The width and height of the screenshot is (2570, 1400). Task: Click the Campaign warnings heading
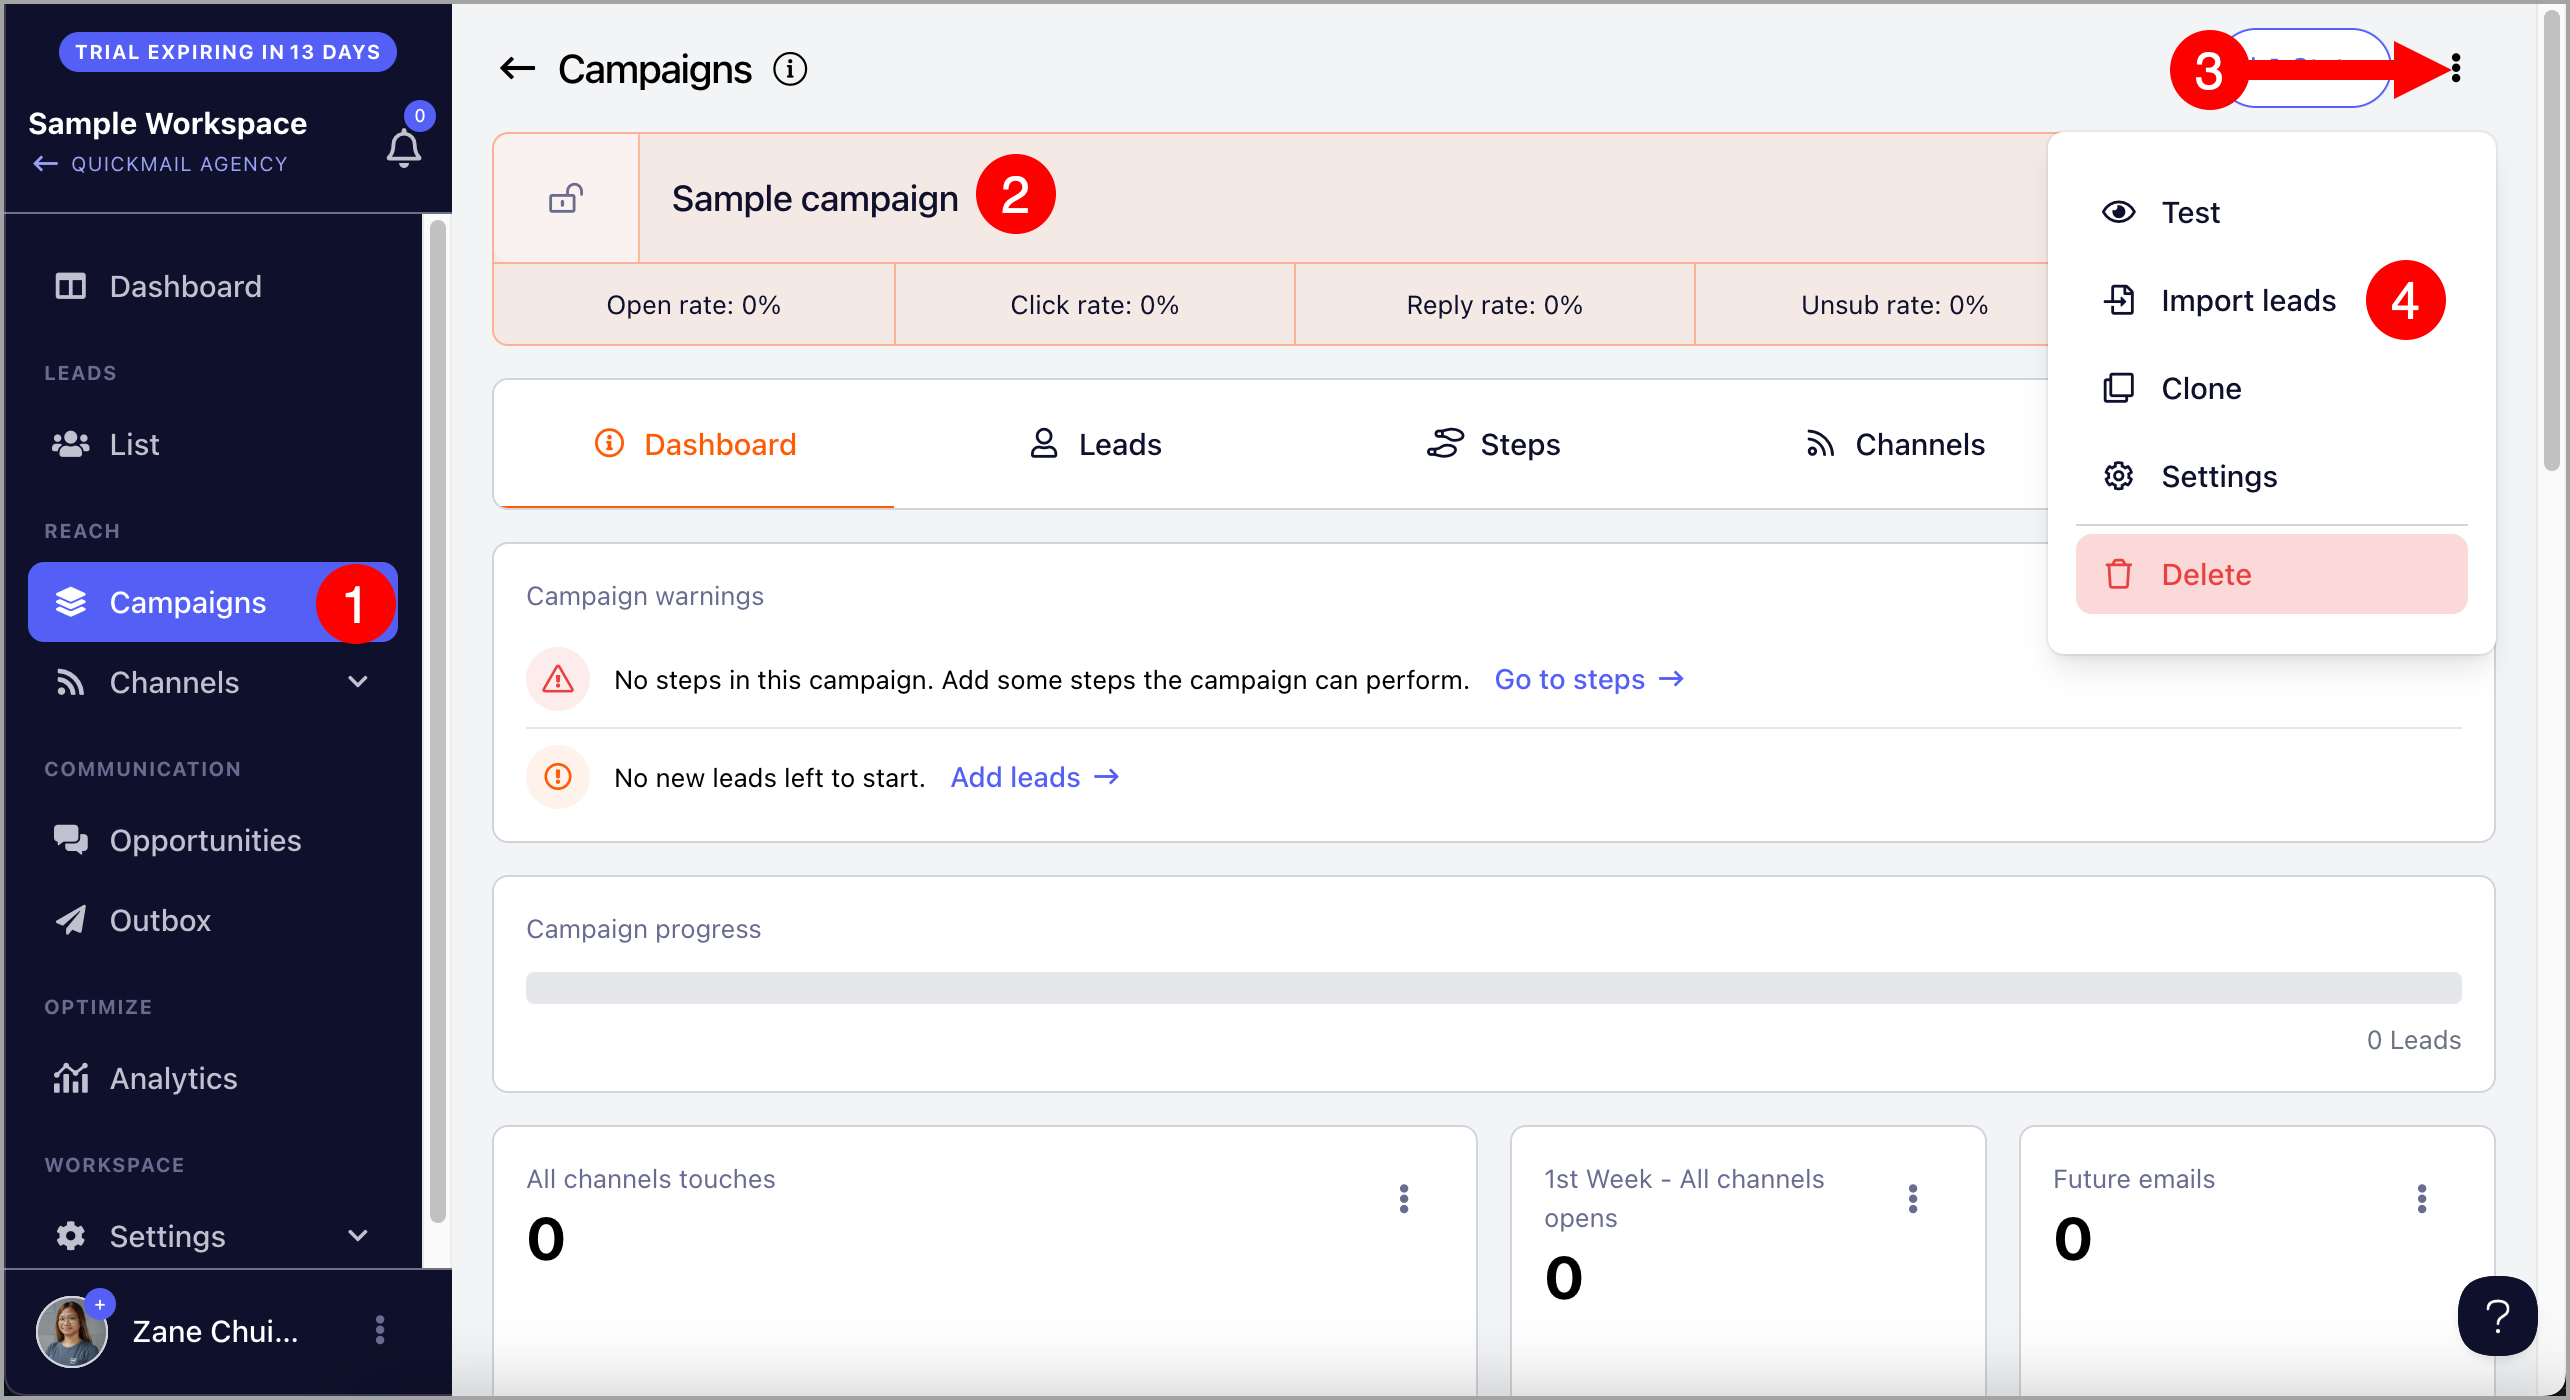[645, 596]
